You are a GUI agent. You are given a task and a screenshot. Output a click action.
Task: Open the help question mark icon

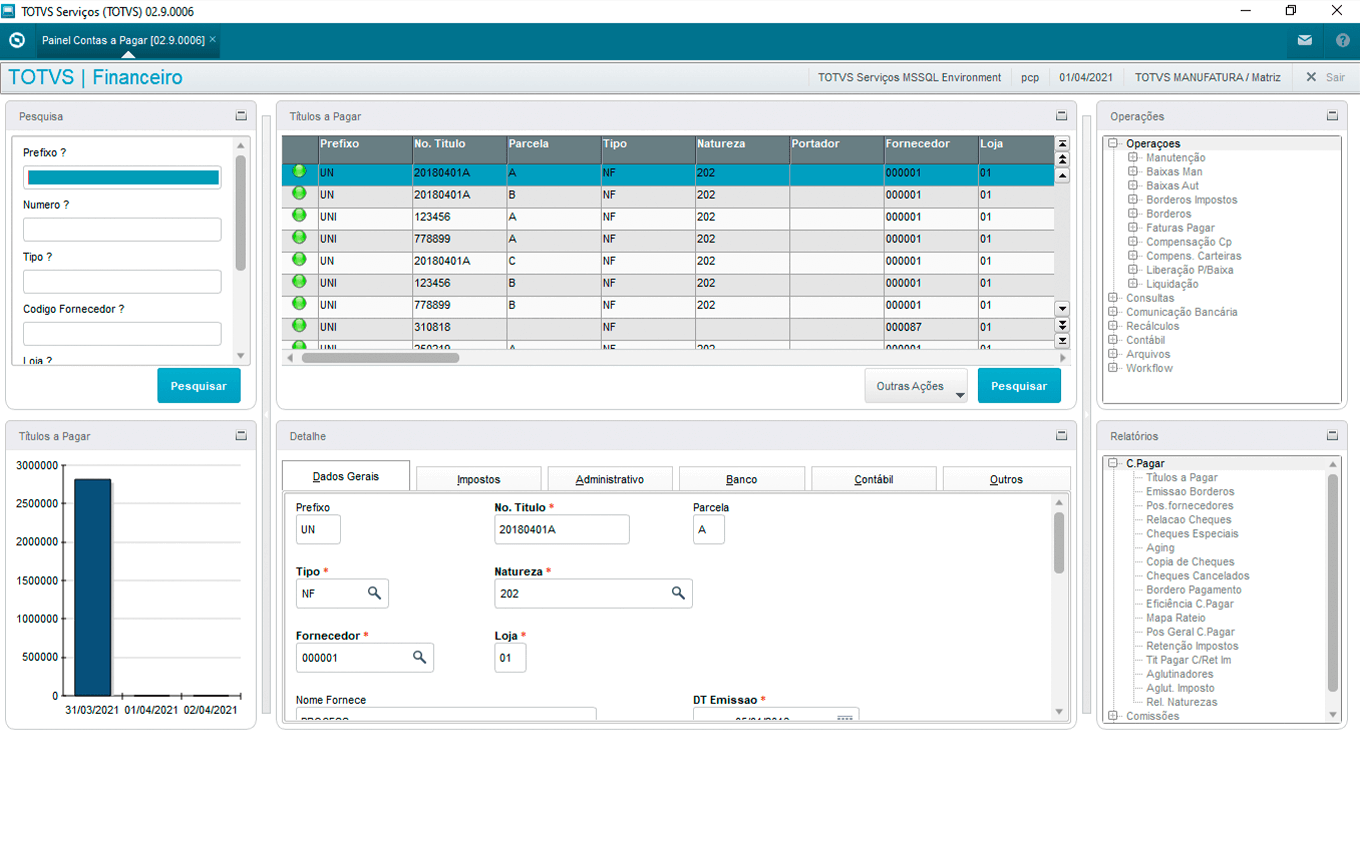point(1342,41)
